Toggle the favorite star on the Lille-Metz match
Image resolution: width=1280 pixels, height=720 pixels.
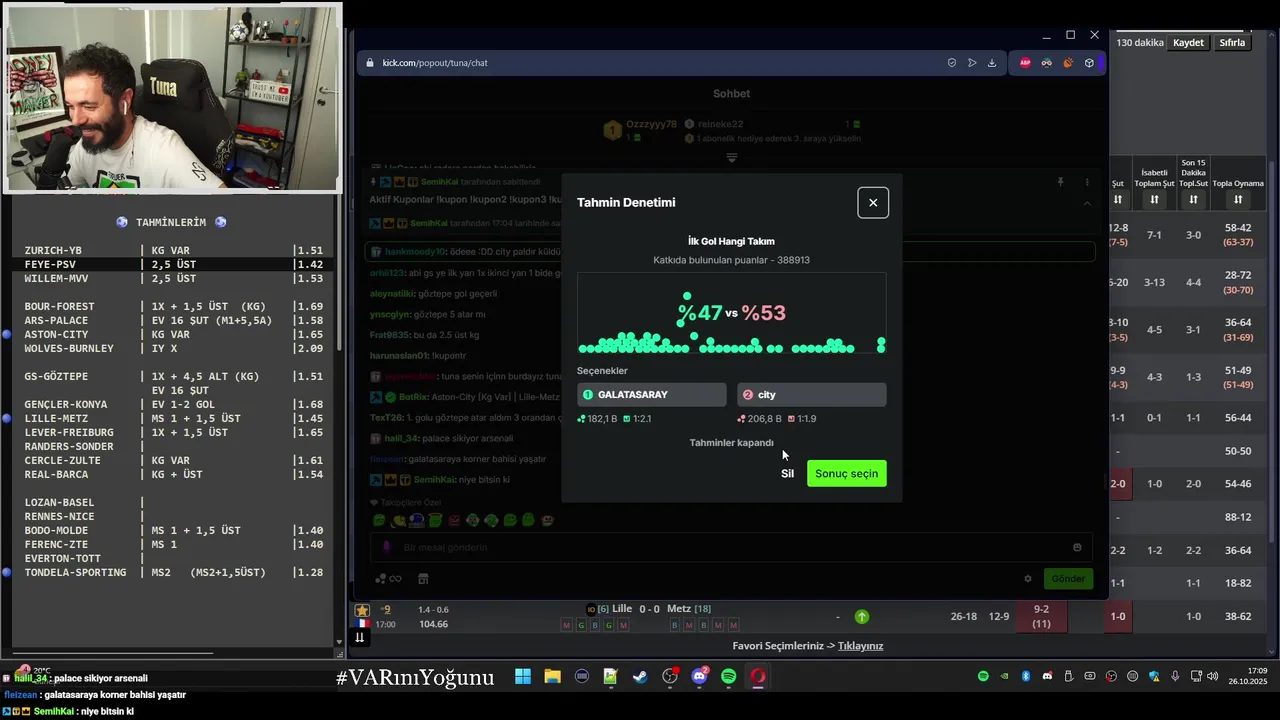coord(362,610)
